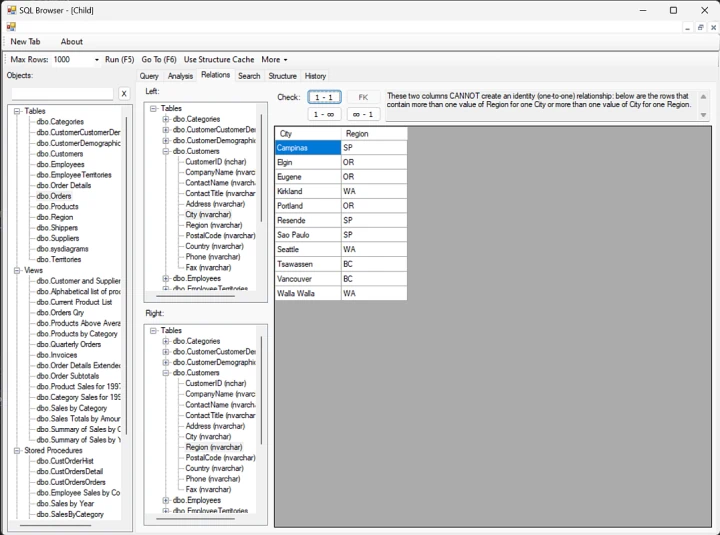720x535 pixels.
Task: Click the City column header
Action: pos(308,134)
